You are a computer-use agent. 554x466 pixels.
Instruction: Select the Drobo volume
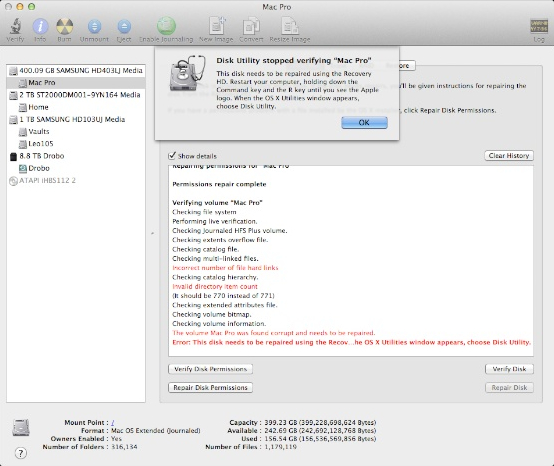pos(76,168)
